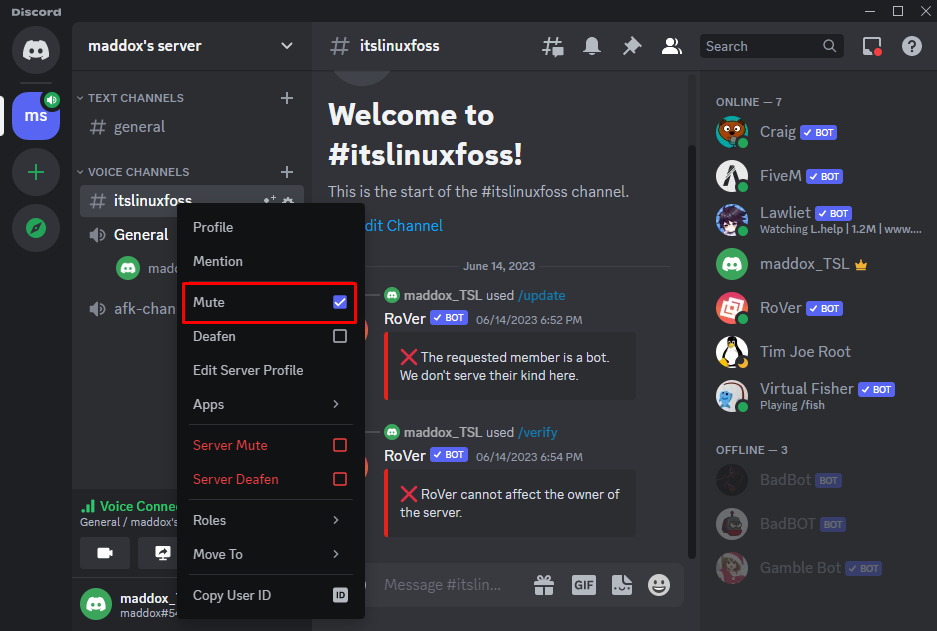The width and height of the screenshot is (937, 631).
Task: Add a server with plus icon
Action: tap(36, 173)
